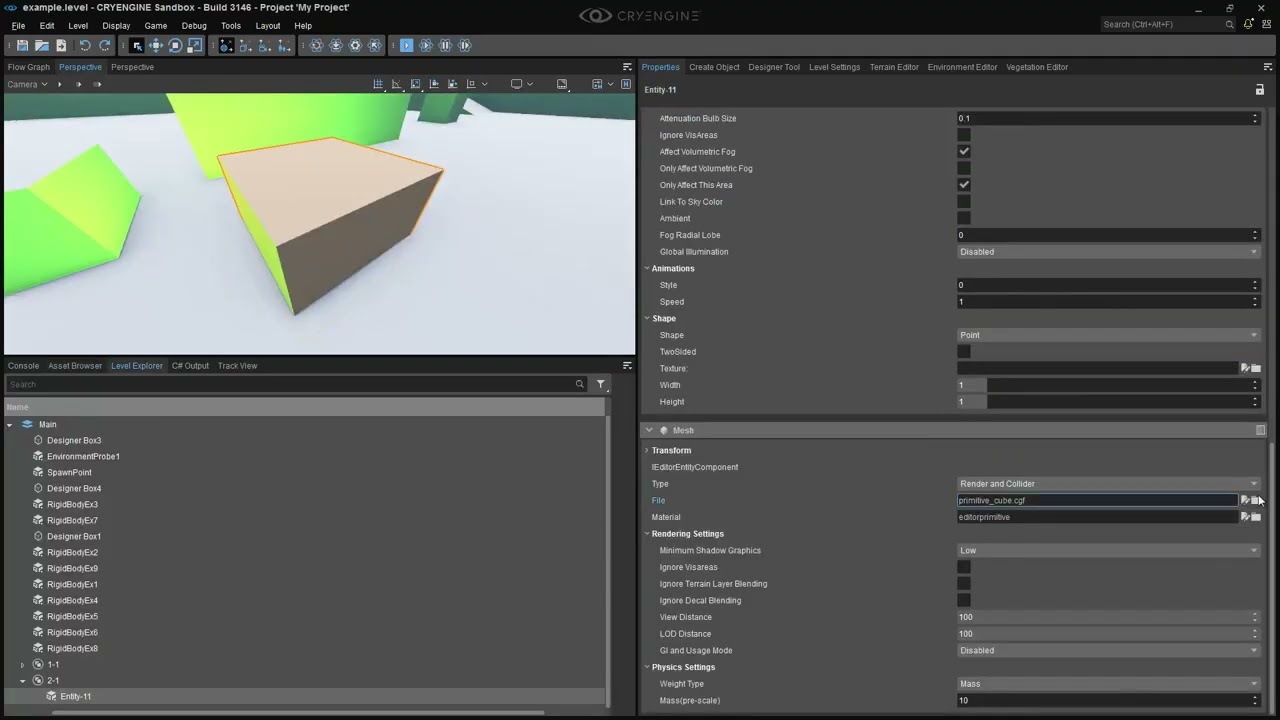The image size is (1280, 720).
Task: Open Minimum Shadow Graphics dropdown
Action: pyautogui.click(x=1108, y=550)
